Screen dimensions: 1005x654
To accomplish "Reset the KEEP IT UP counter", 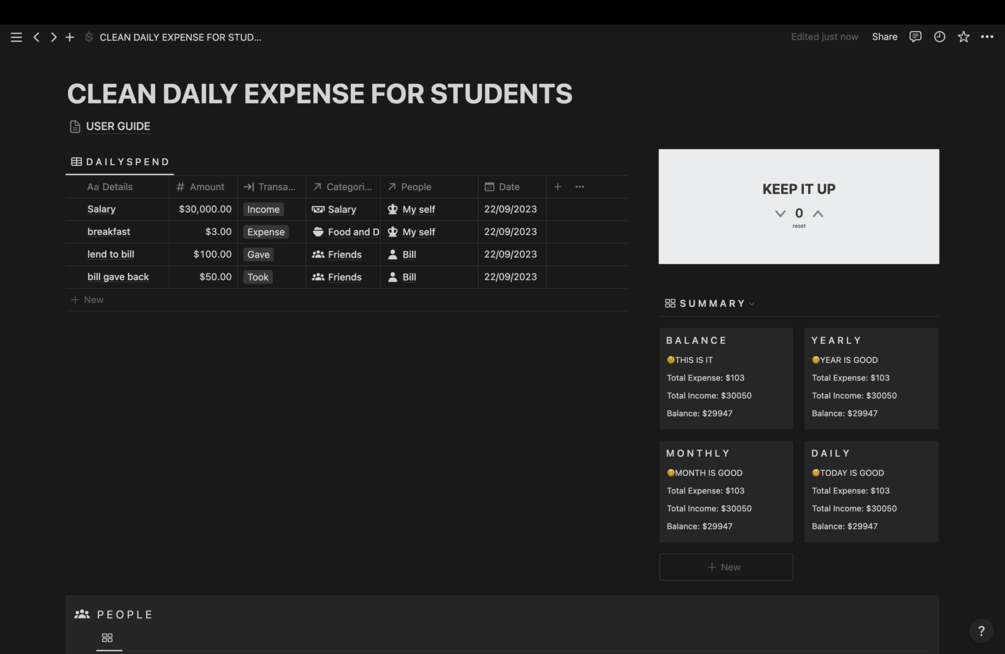I will (799, 226).
